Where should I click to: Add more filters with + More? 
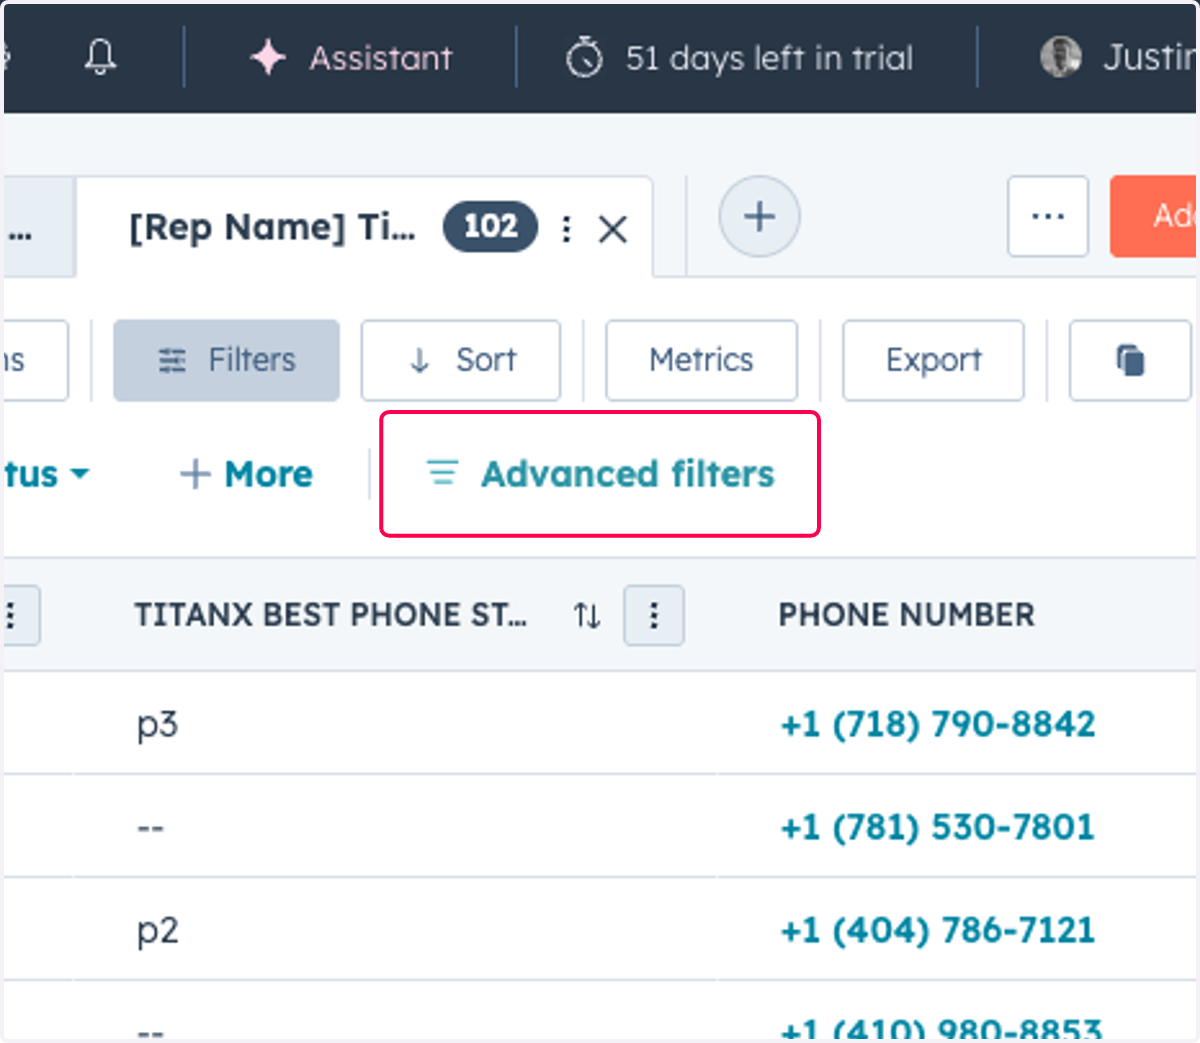coord(246,473)
